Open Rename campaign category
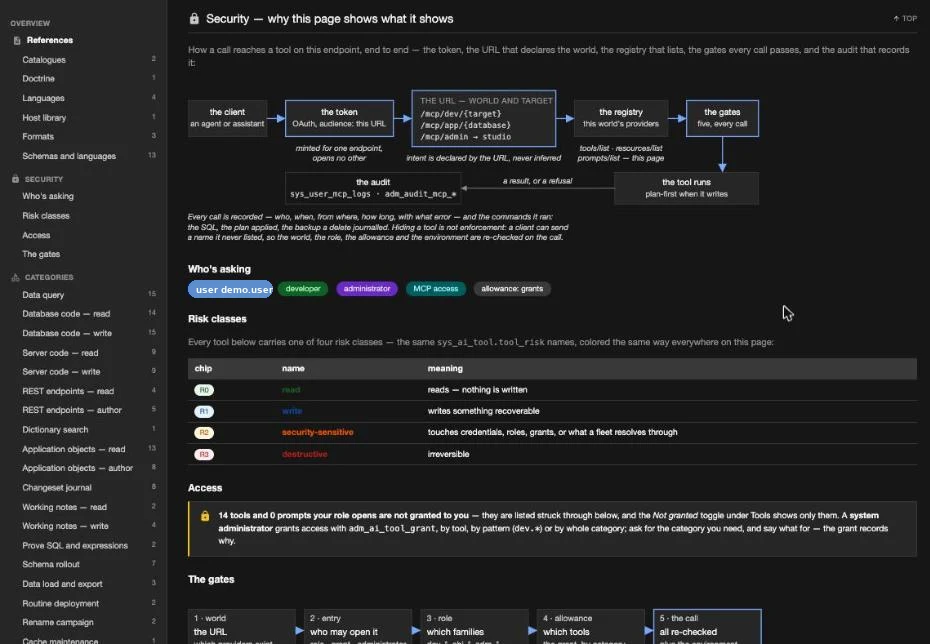The width and height of the screenshot is (930, 644). click(58, 622)
